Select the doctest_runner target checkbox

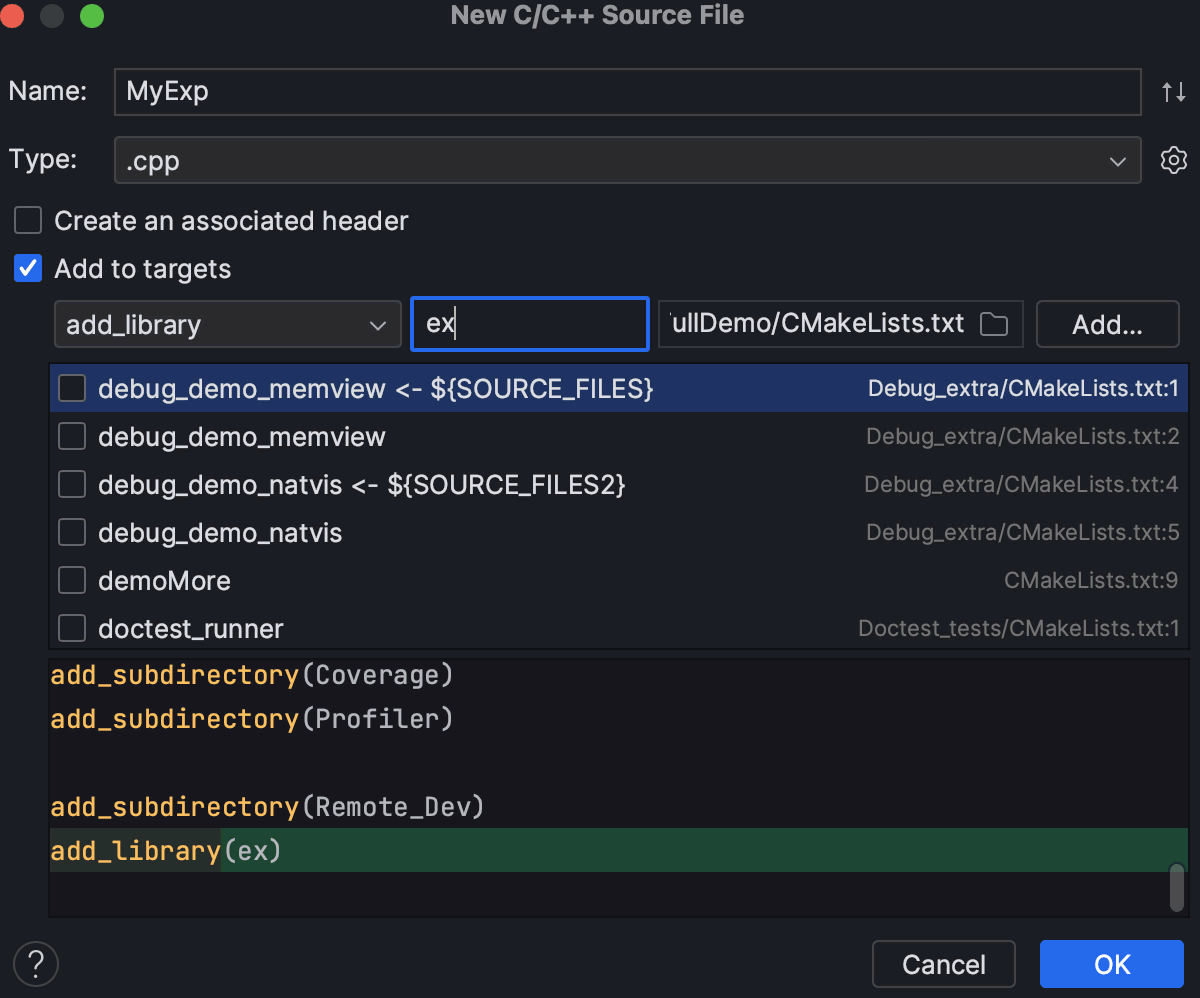(72, 628)
